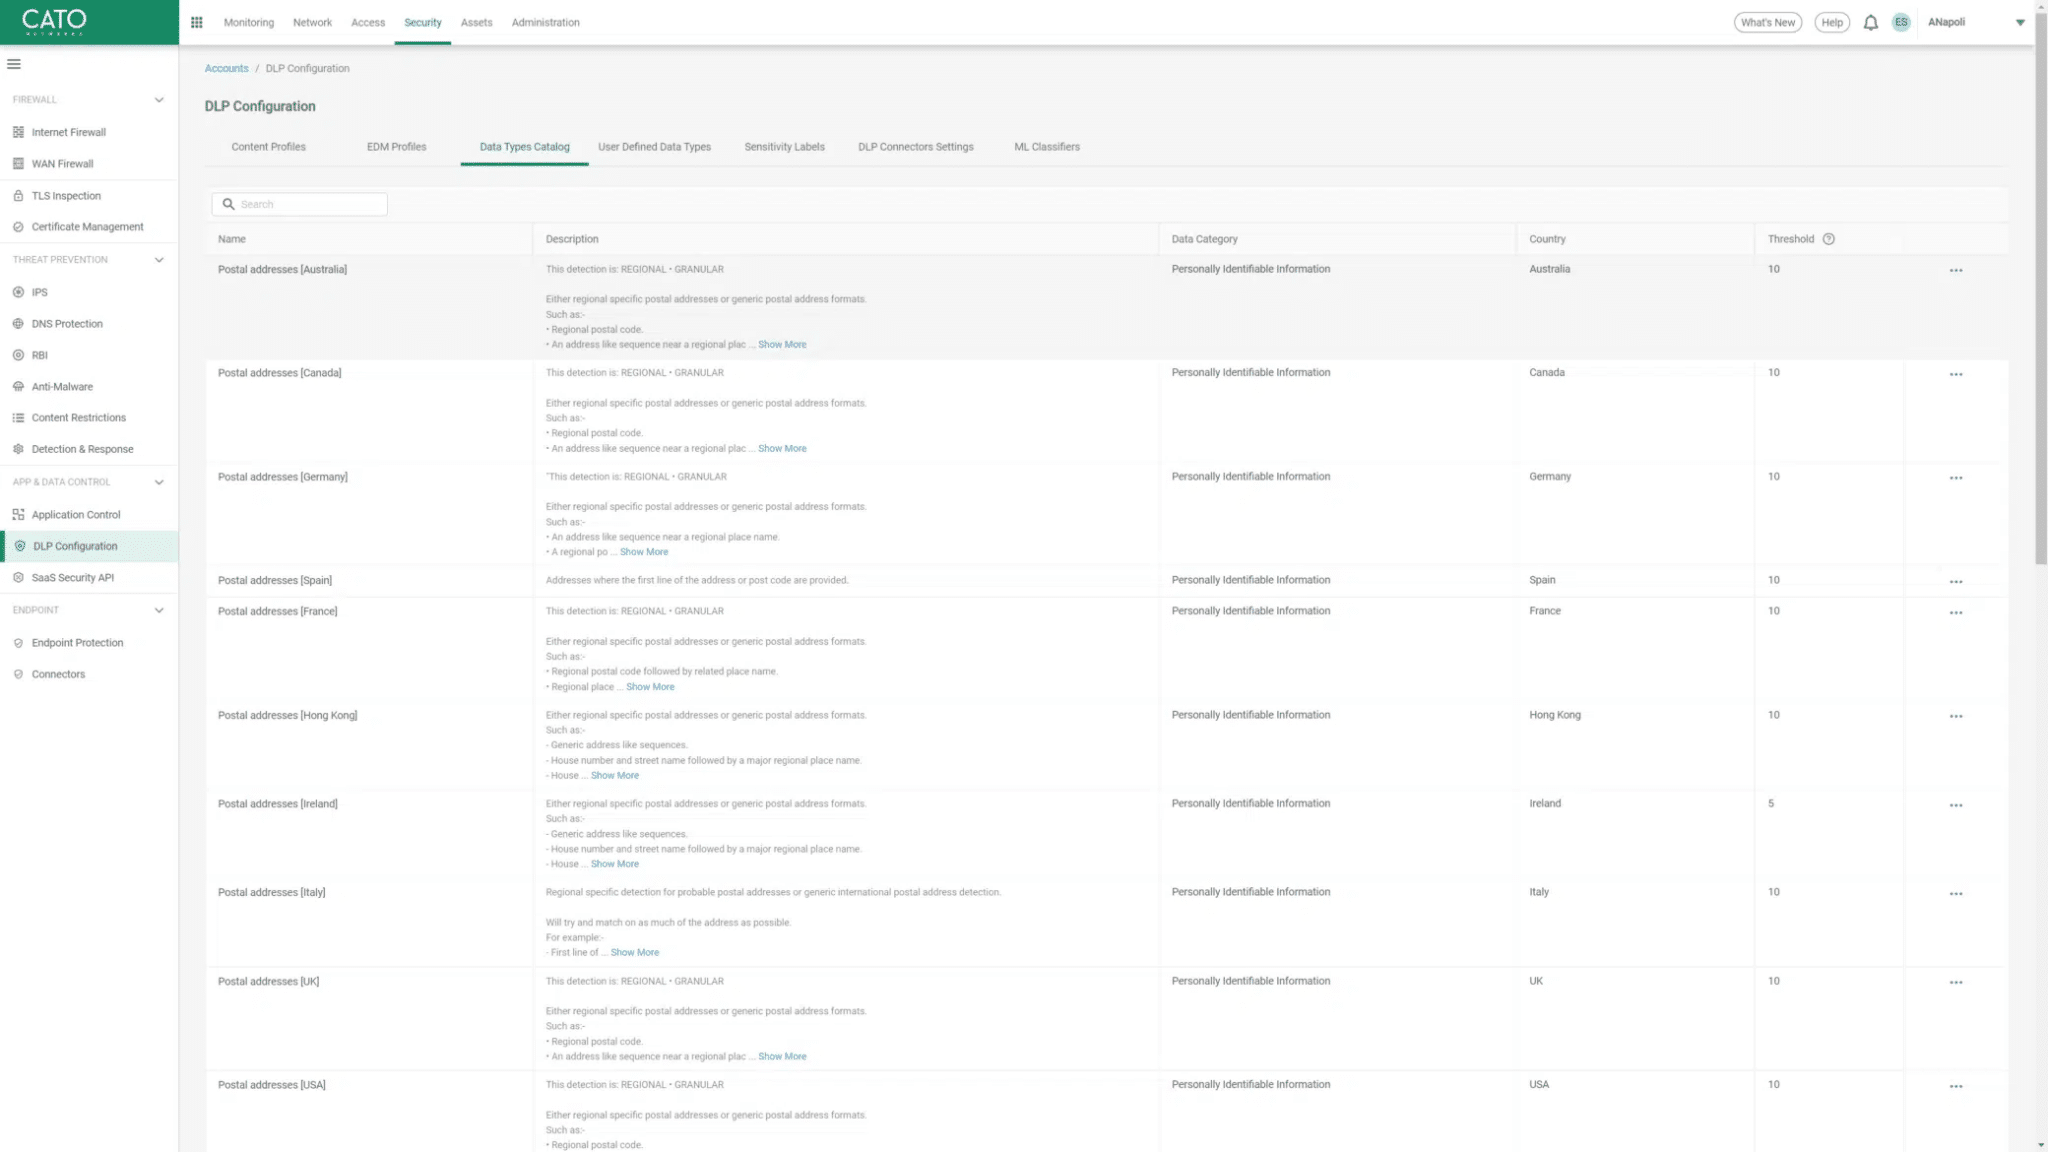Switch to User Defined Data Types tab
The height and width of the screenshot is (1152, 2048).
654,147
